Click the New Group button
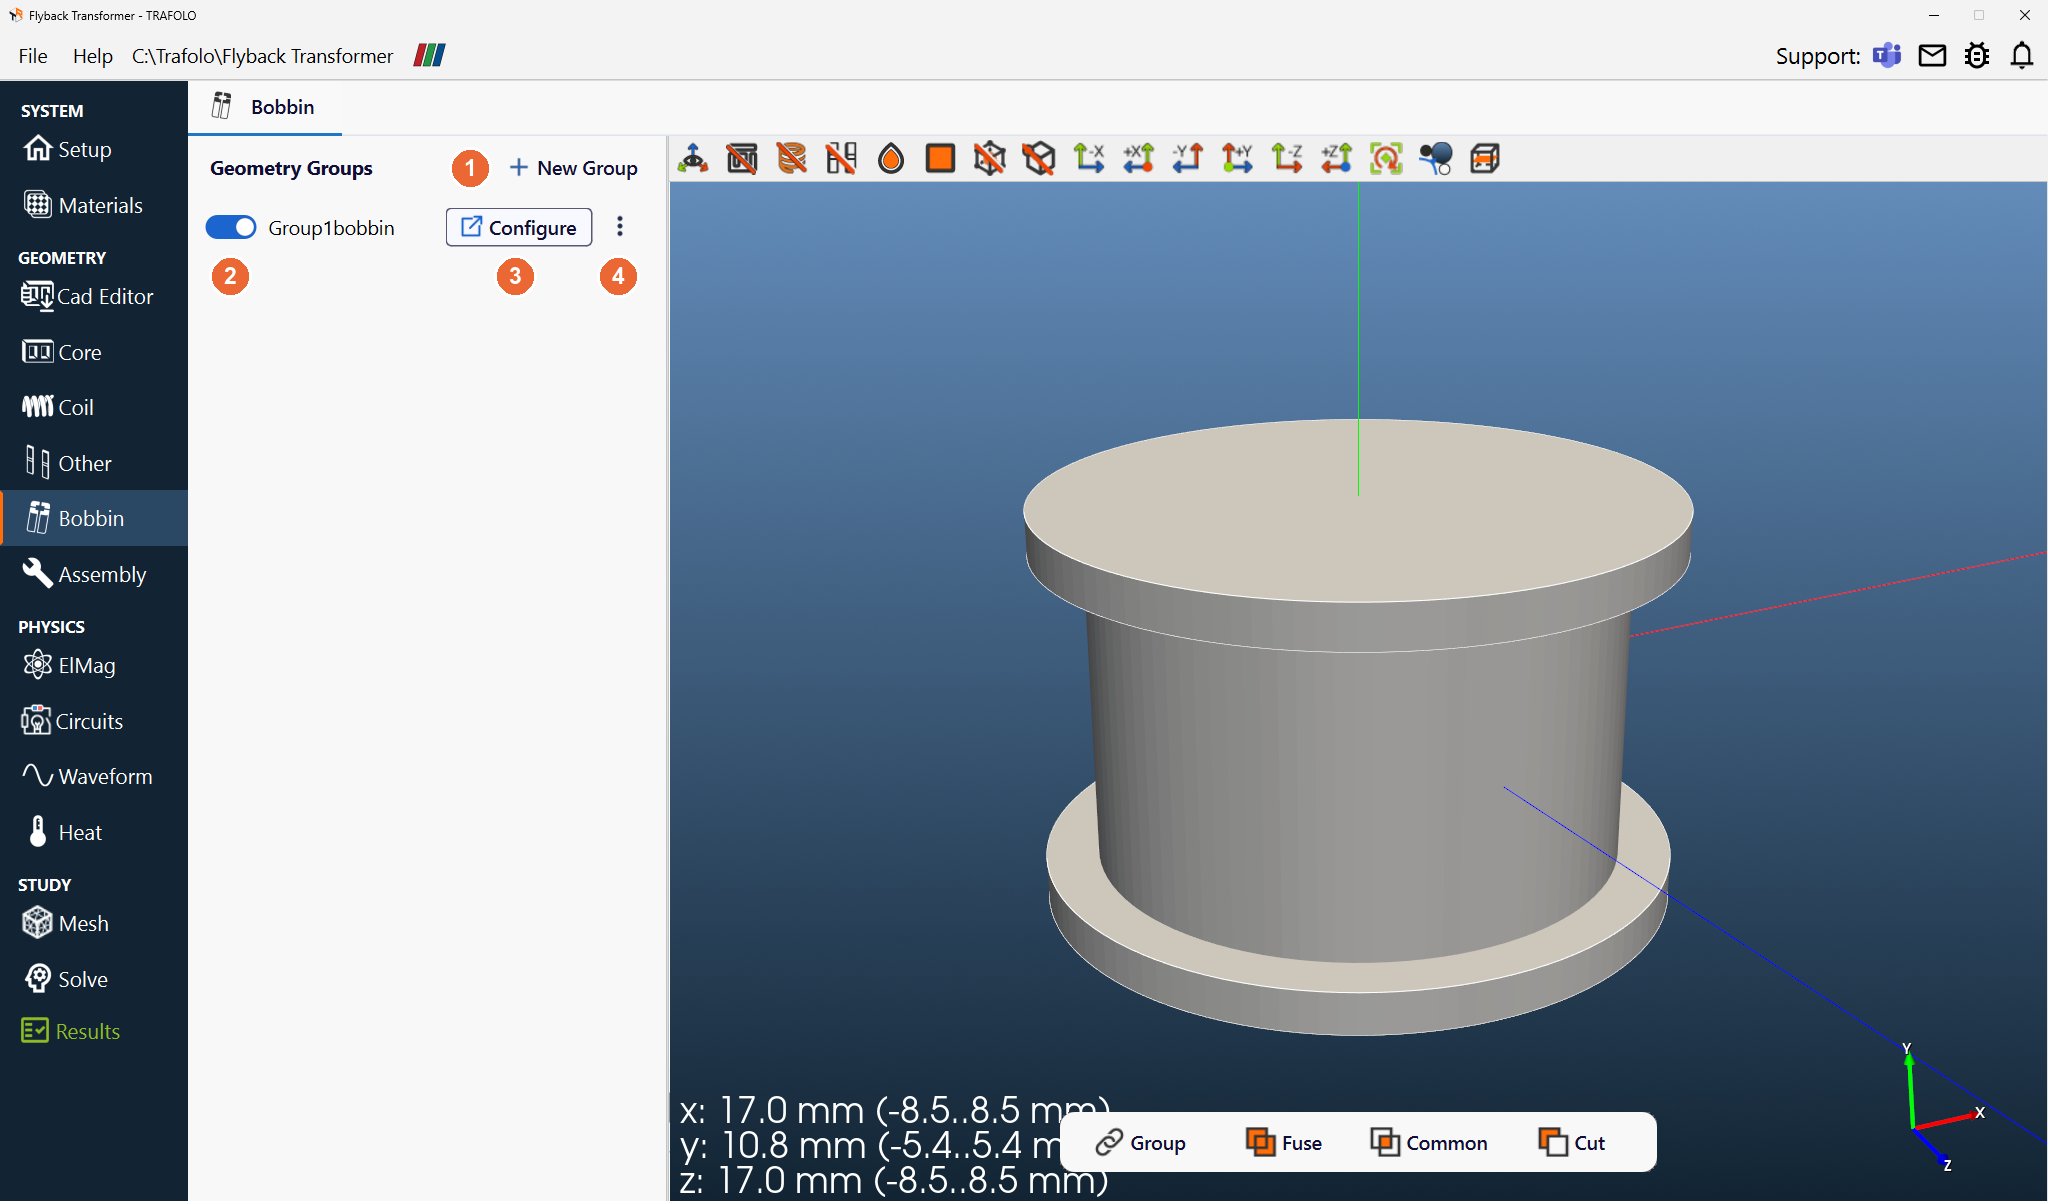 573,168
